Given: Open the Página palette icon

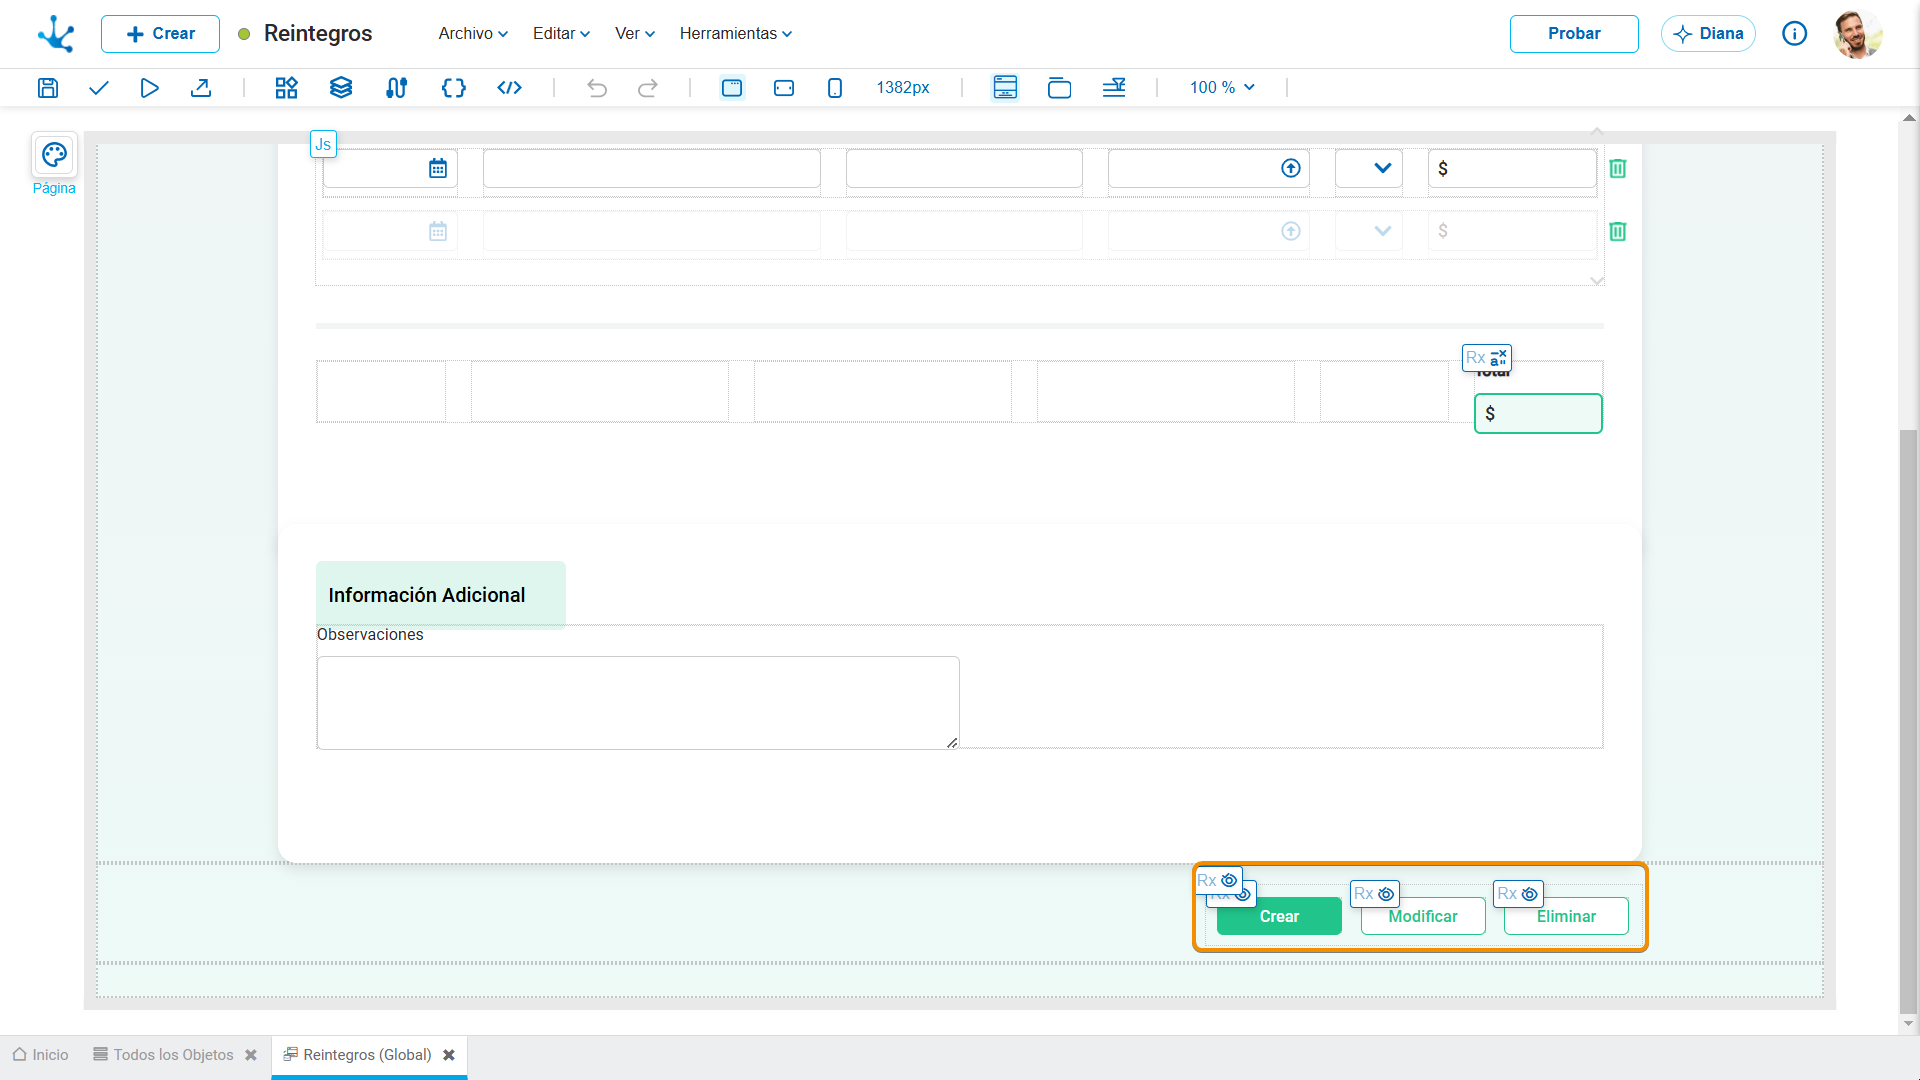Looking at the screenshot, I should click(x=54, y=155).
